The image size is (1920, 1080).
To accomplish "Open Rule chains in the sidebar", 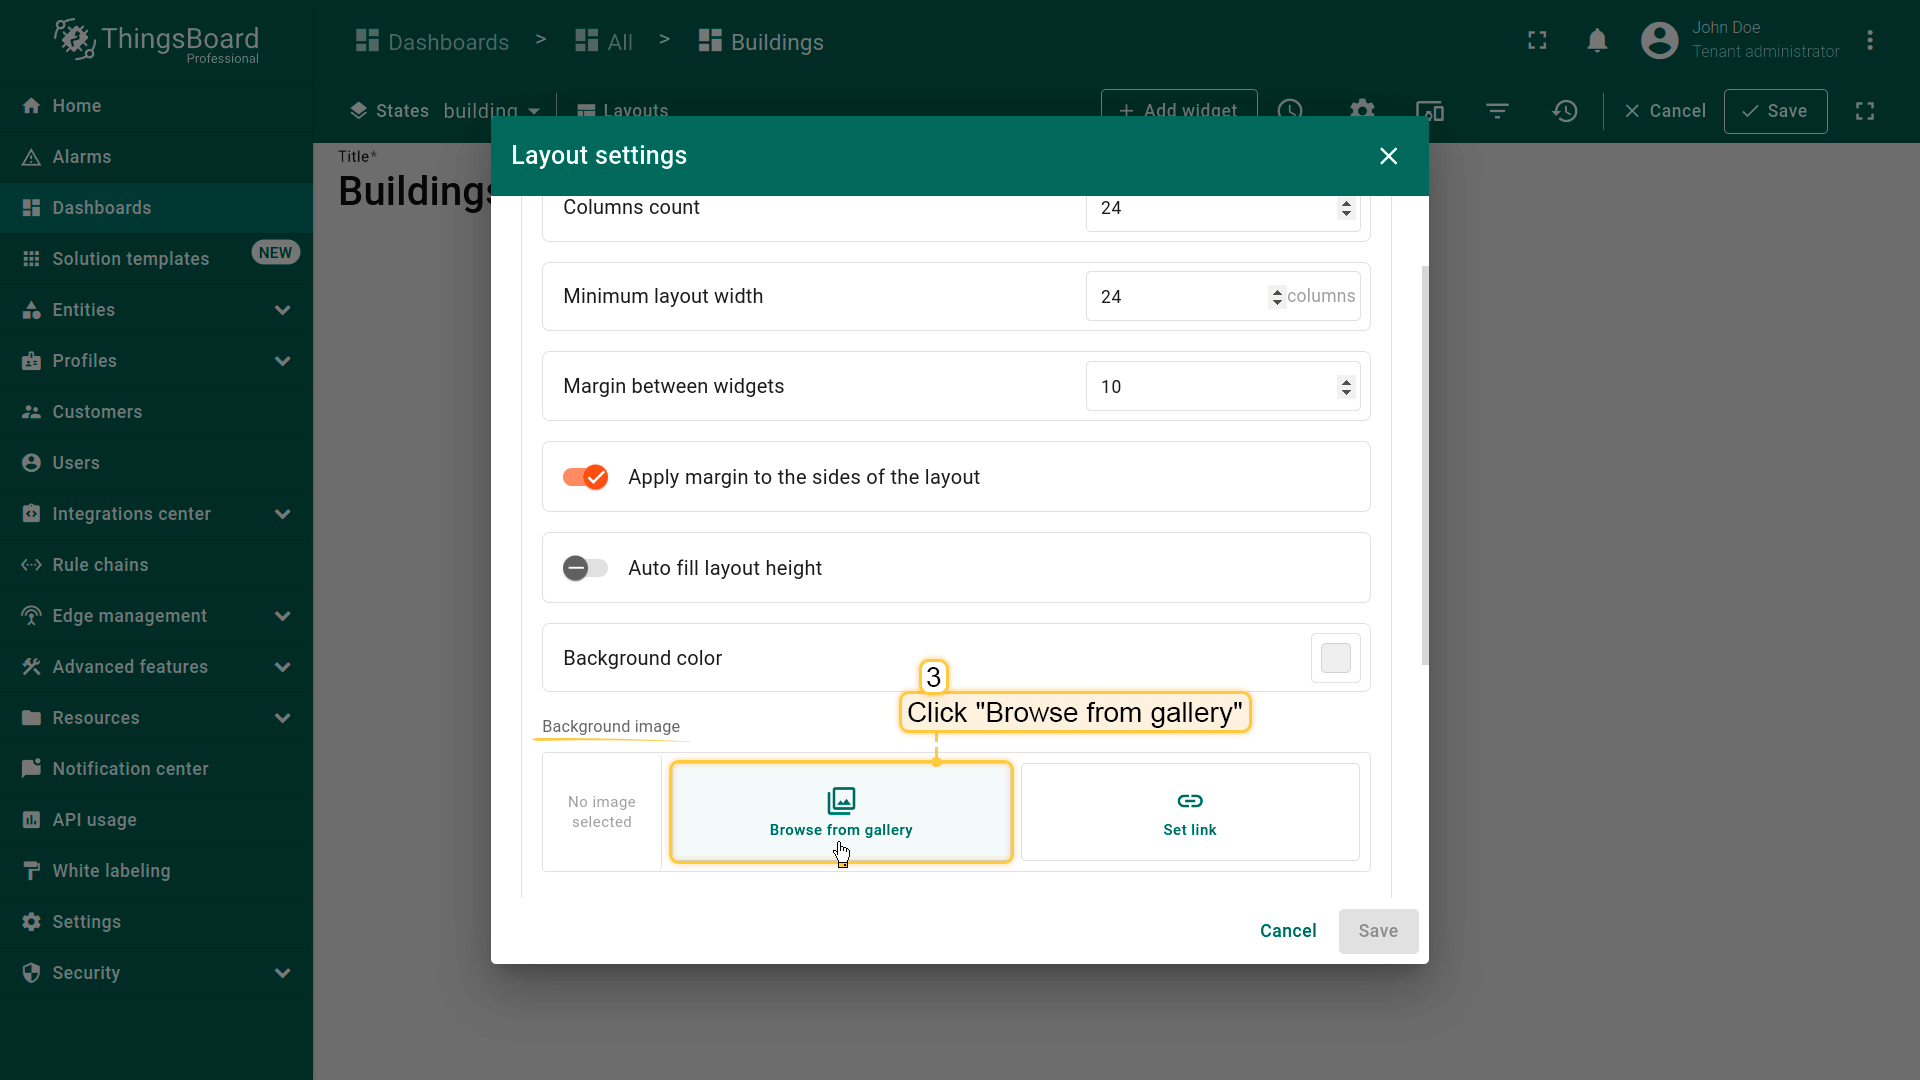I will [x=100, y=565].
